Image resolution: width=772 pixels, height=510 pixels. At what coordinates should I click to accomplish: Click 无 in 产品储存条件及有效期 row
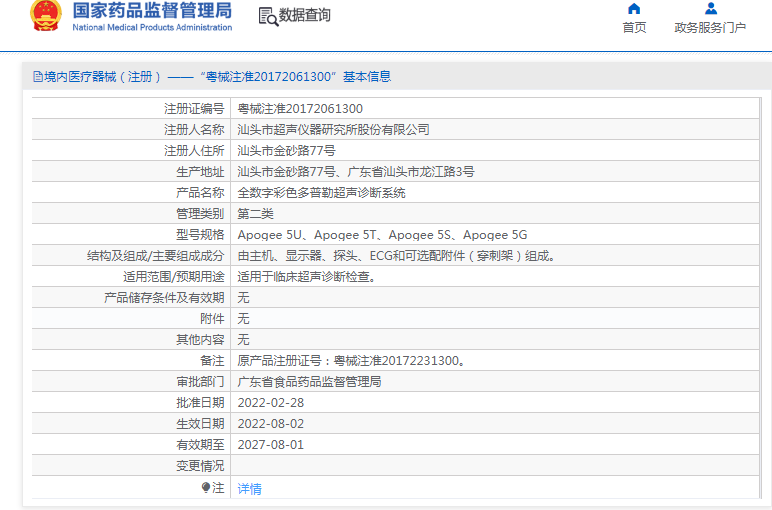click(x=243, y=298)
